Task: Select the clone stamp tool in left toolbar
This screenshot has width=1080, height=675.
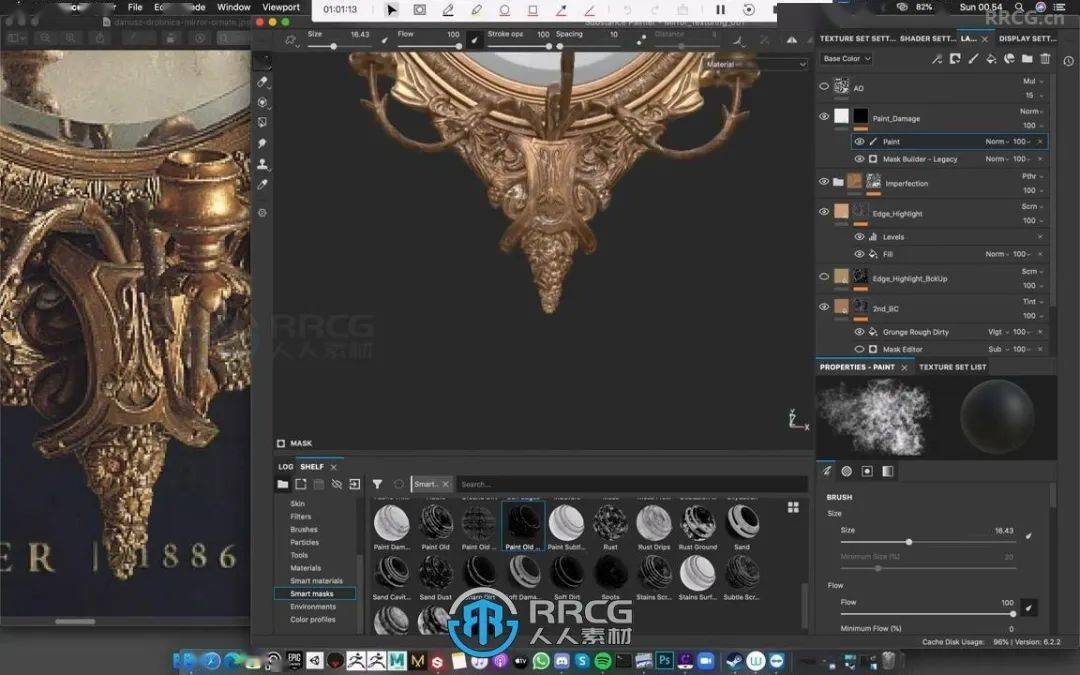Action: (263, 164)
